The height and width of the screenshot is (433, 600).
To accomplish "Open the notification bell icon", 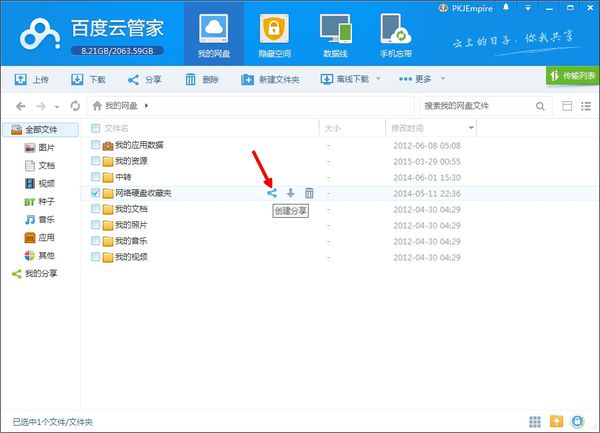I will click(x=506, y=7).
